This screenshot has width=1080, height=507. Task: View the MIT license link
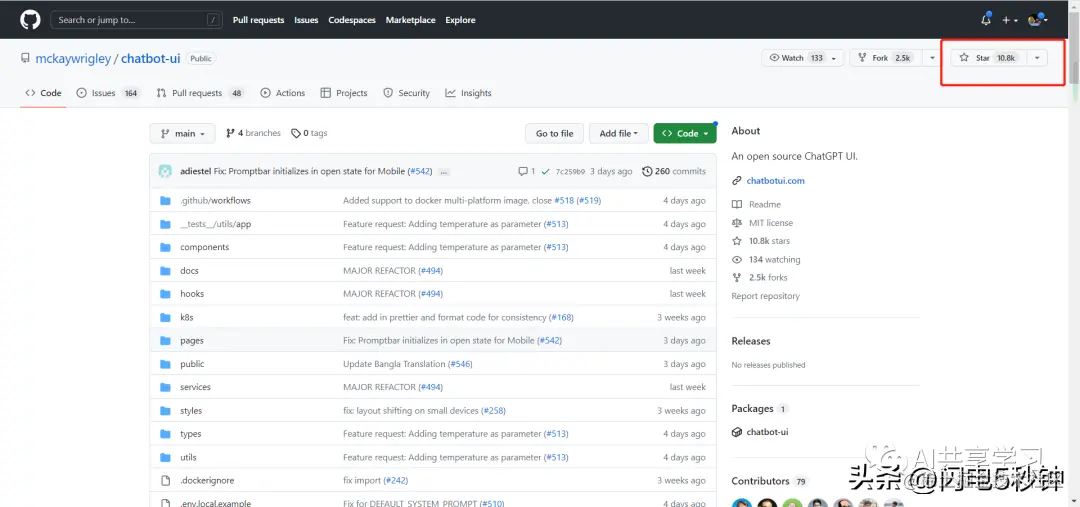point(762,223)
